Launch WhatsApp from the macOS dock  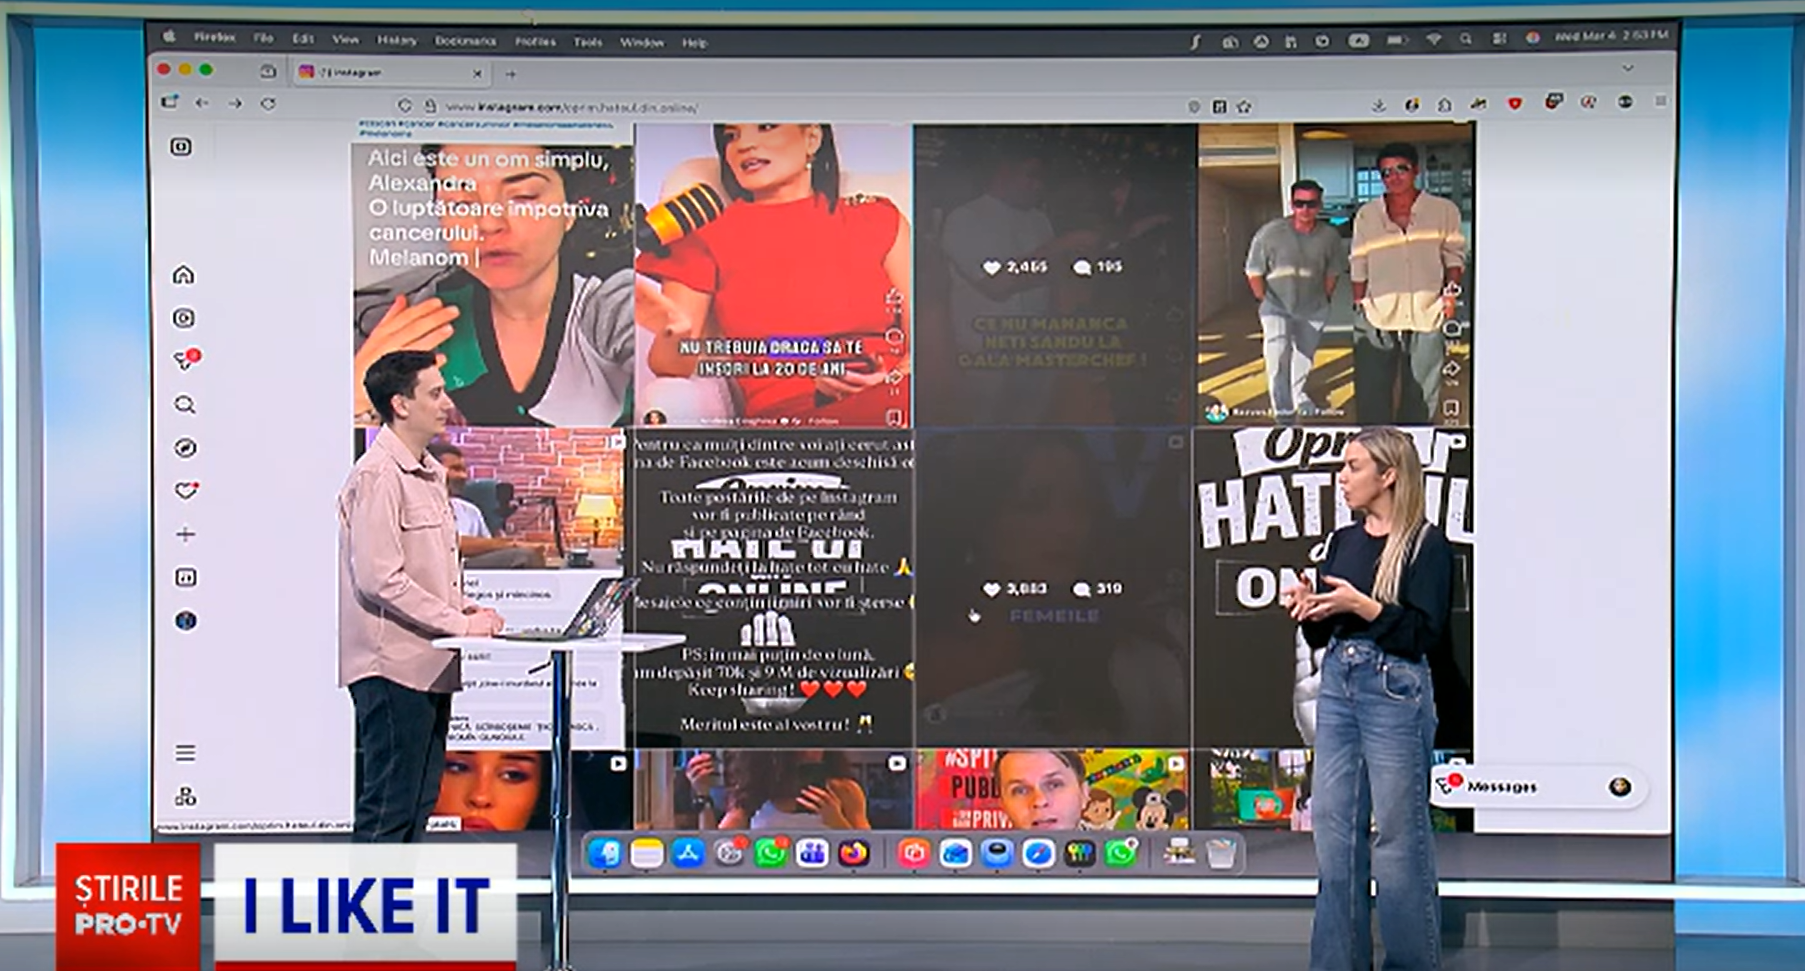tap(770, 853)
